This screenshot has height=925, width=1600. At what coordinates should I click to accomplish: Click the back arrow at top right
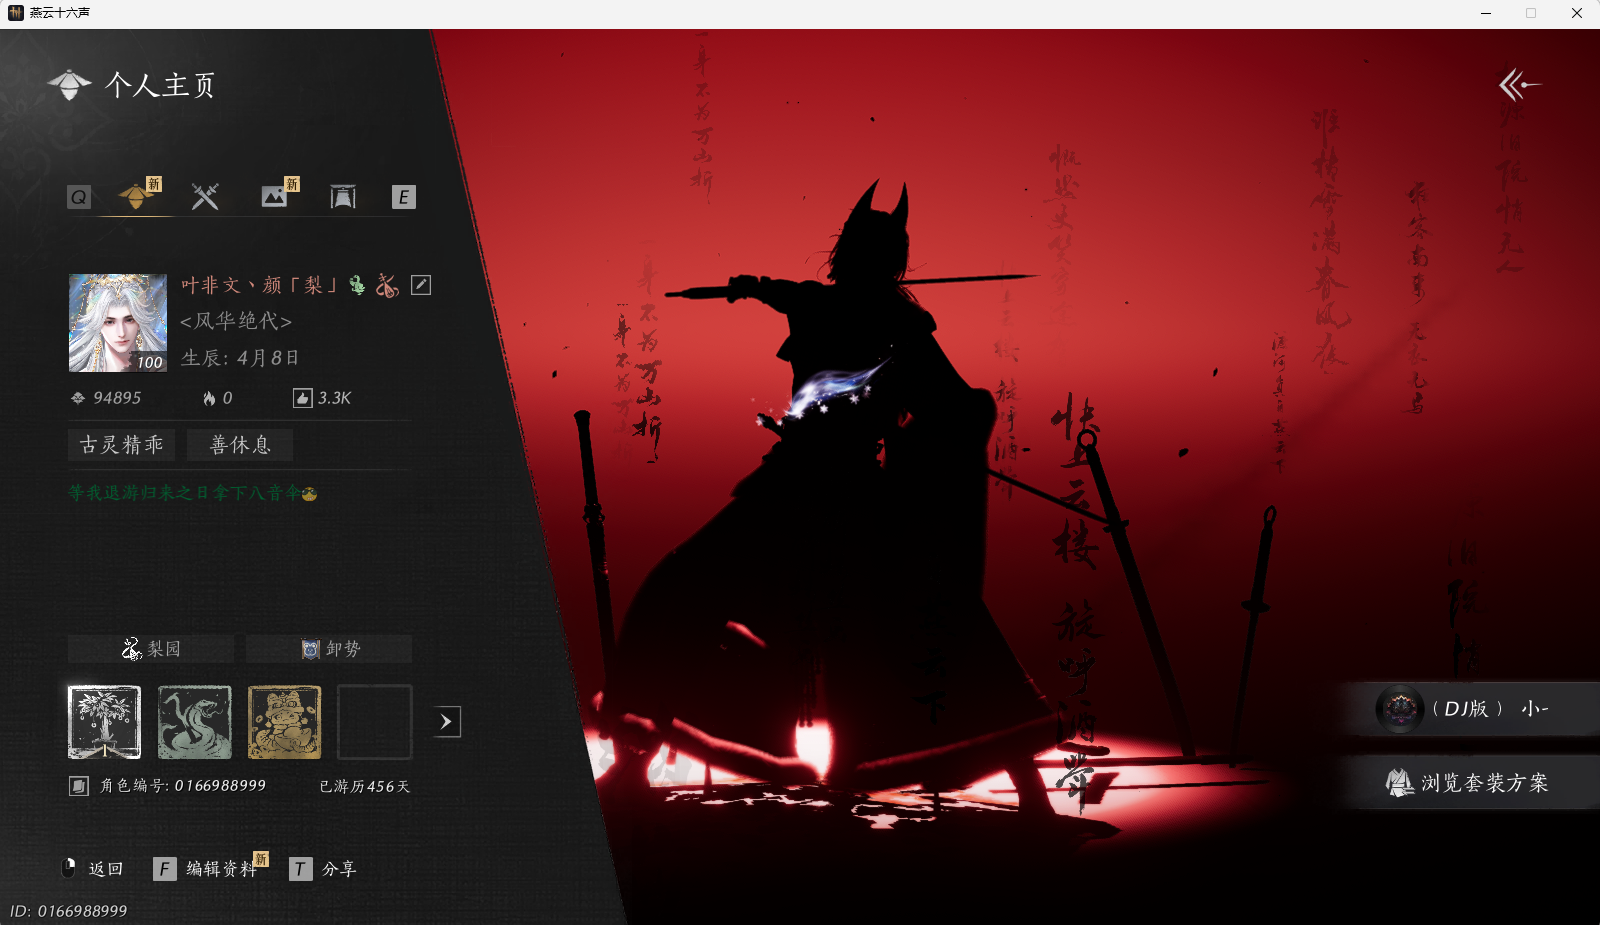1518,85
